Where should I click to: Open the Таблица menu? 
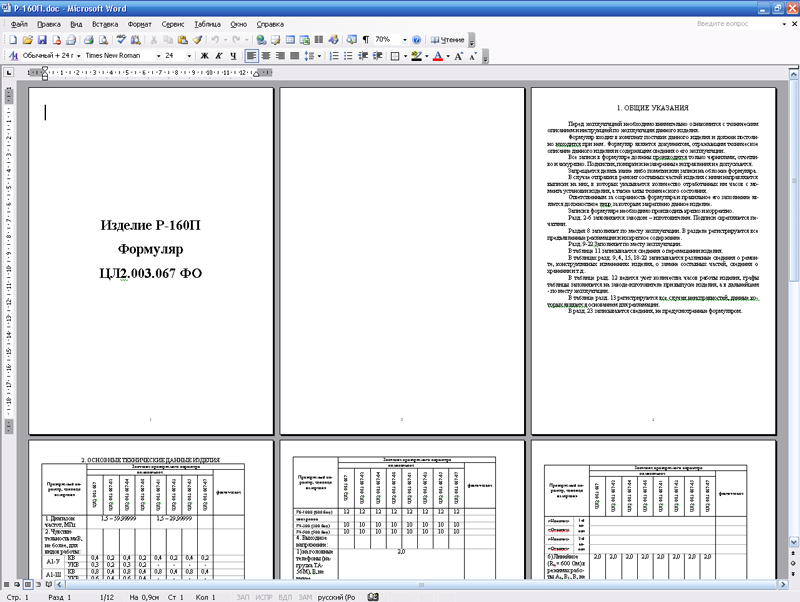[208, 21]
